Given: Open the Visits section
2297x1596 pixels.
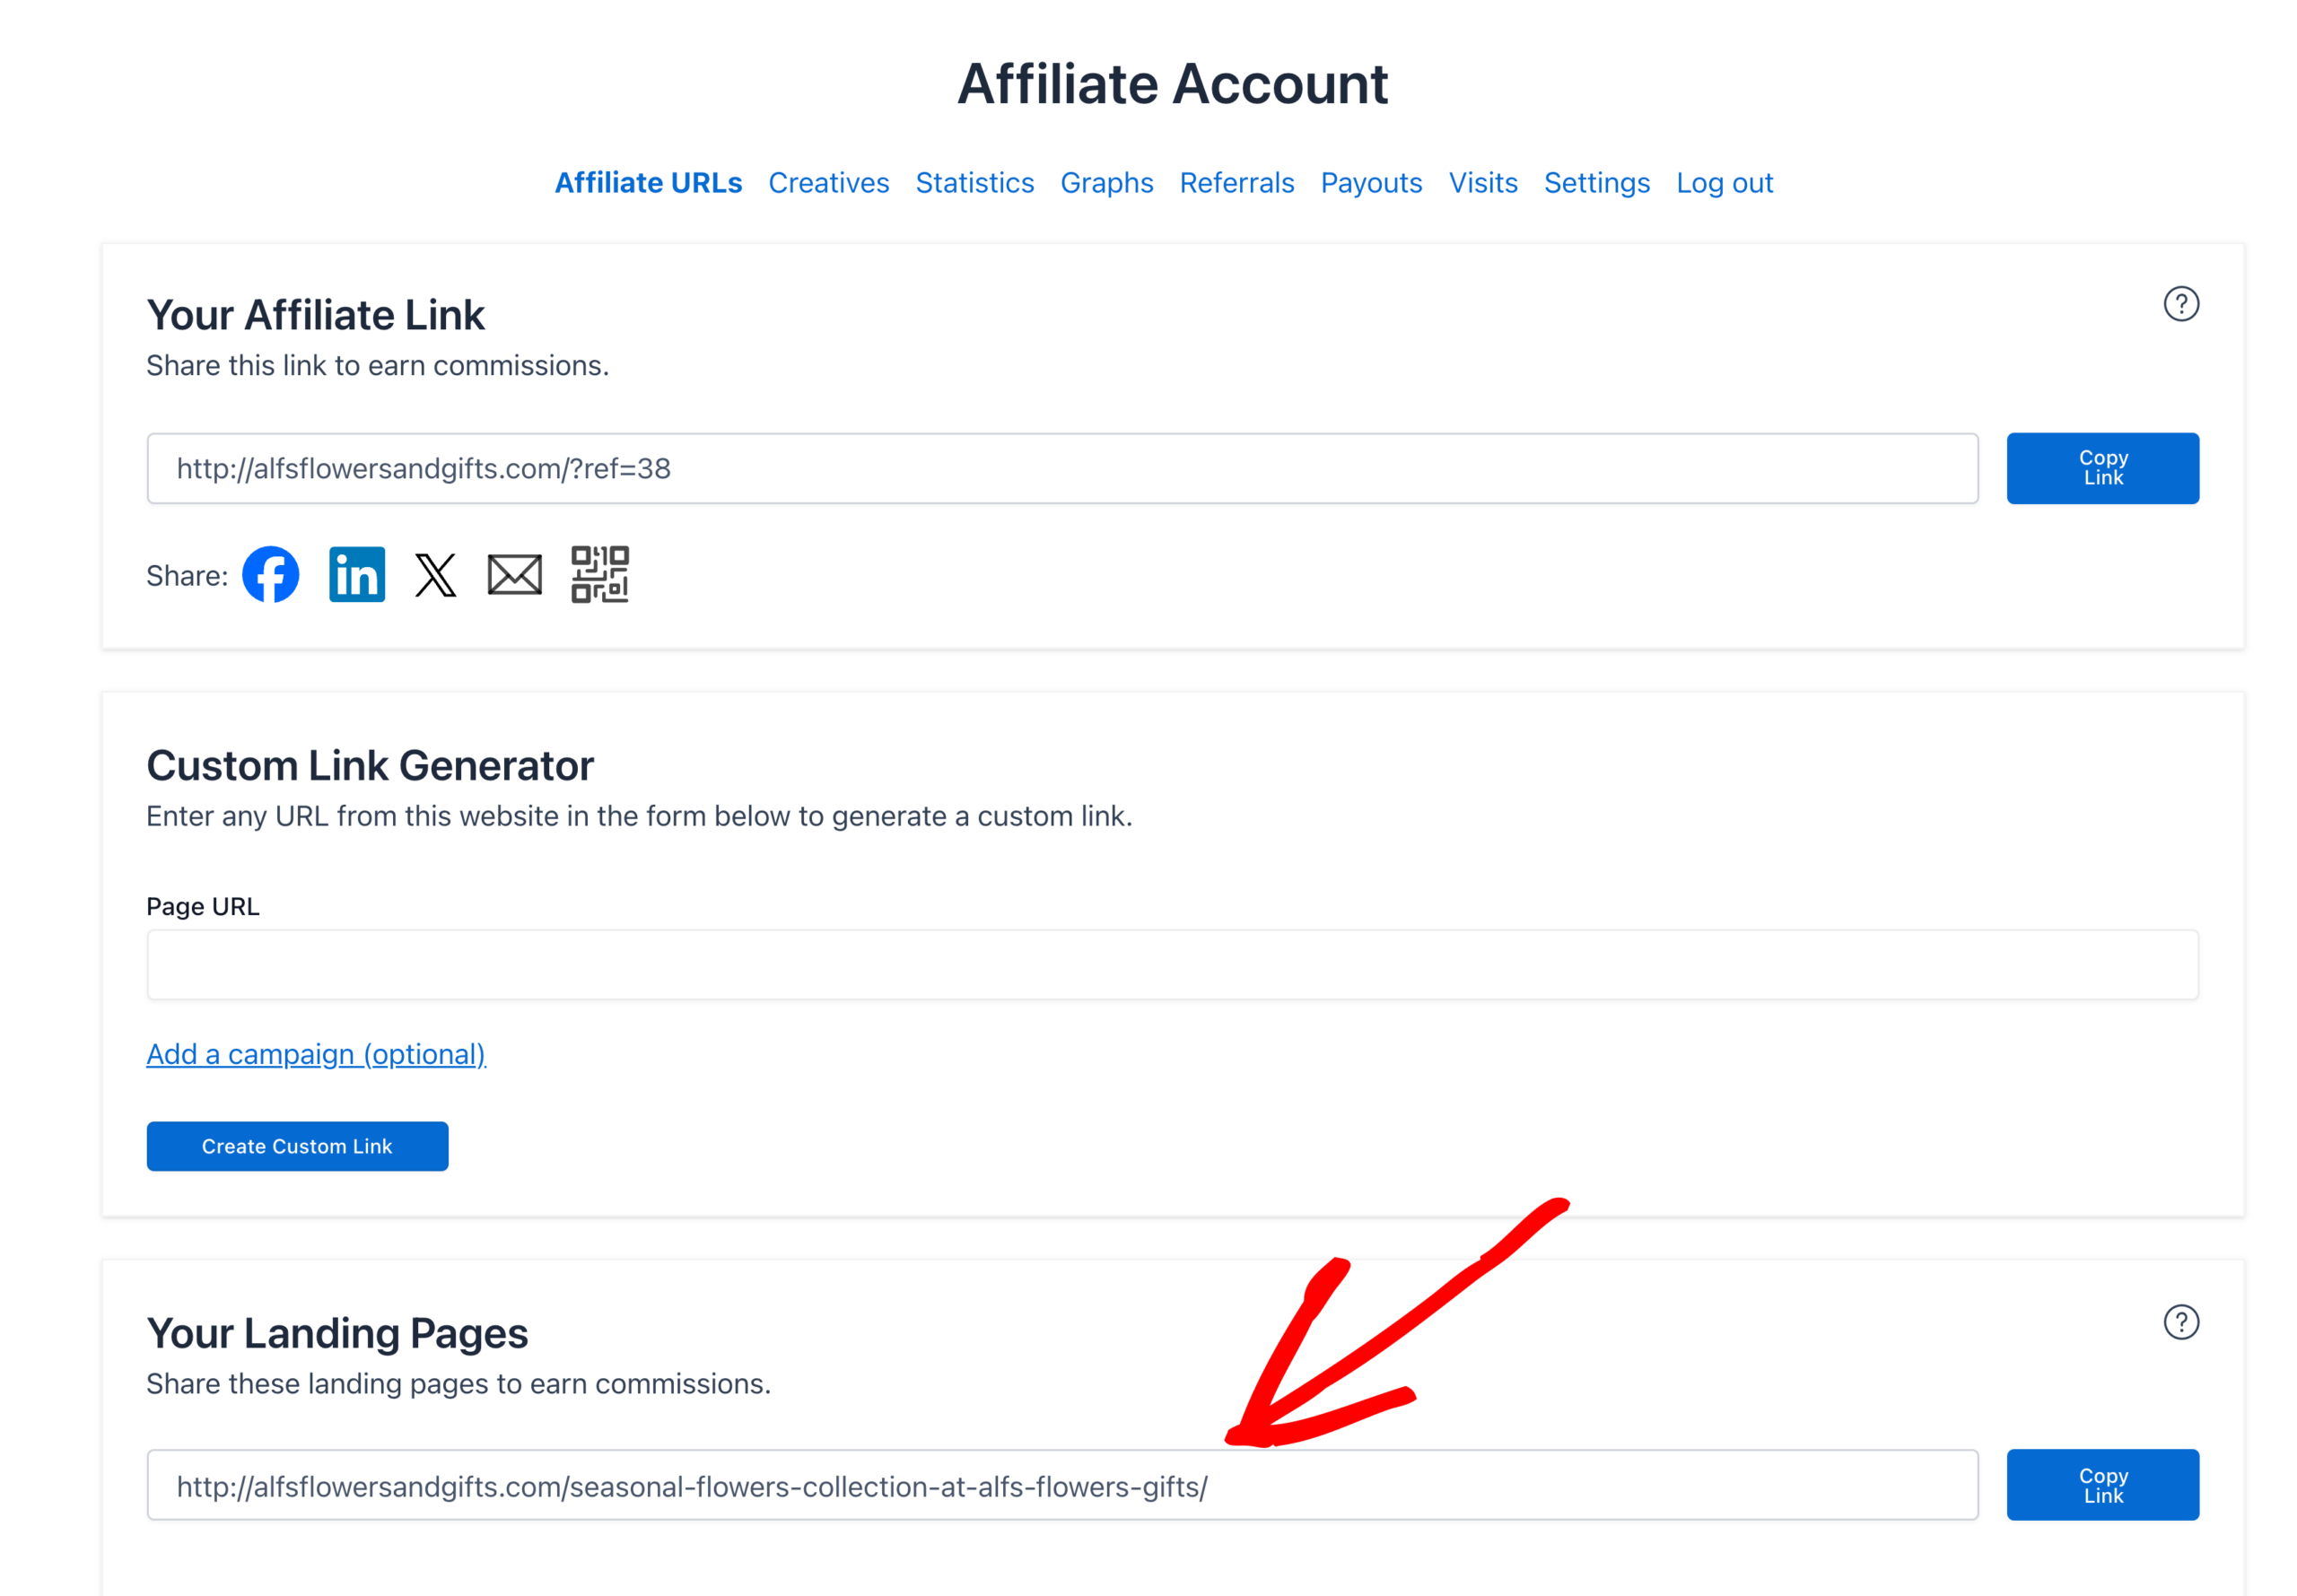Looking at the screenshot, I should (1483, 183).
